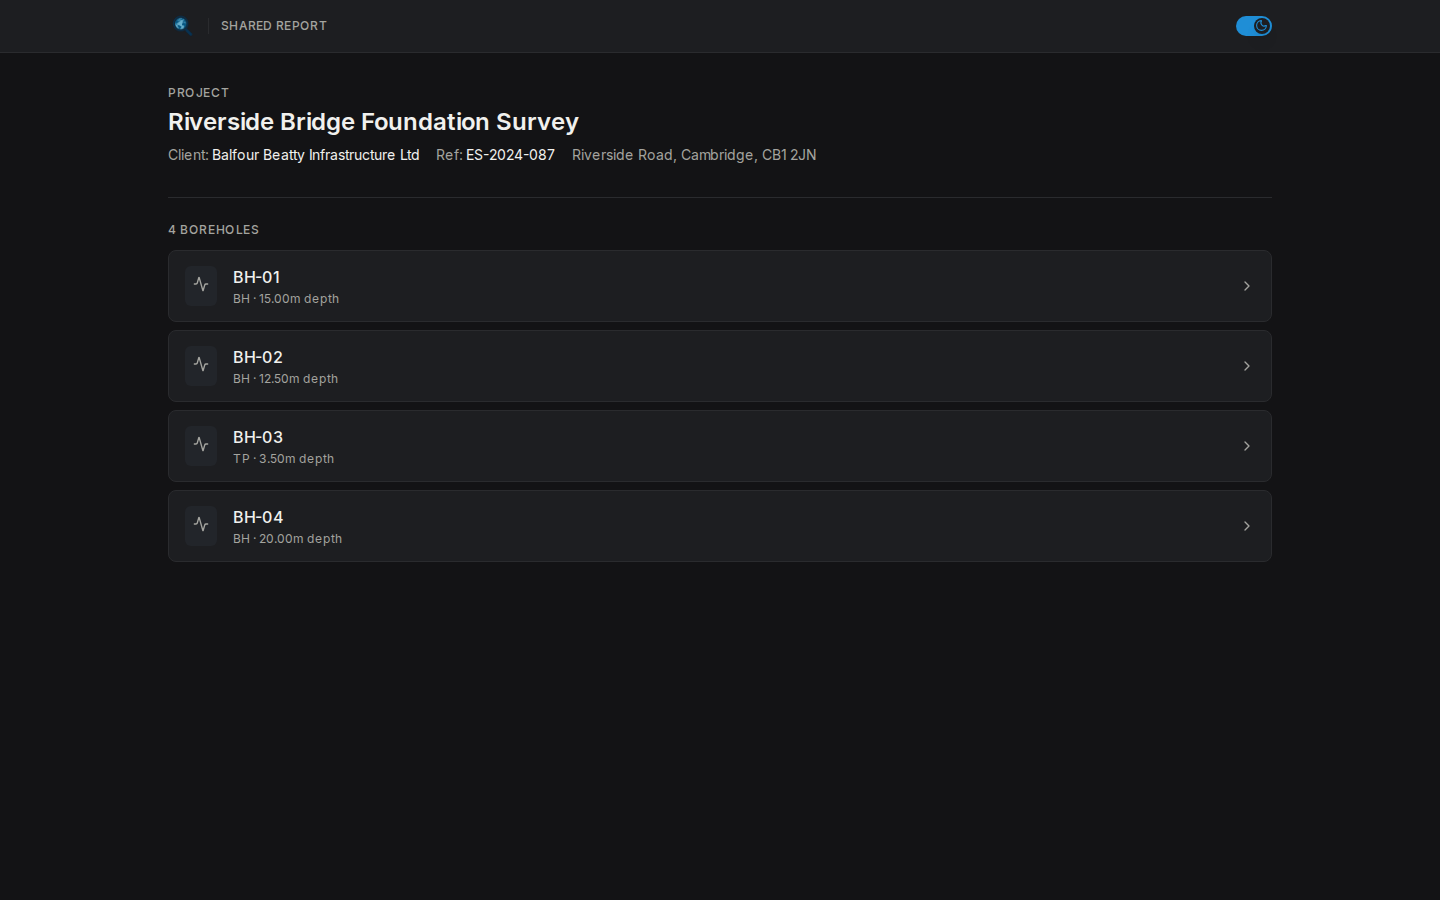Click the 4 Boreholes section heading
Image resolution: width=1440 pixels, height=900 pixels.
(213, 230)
